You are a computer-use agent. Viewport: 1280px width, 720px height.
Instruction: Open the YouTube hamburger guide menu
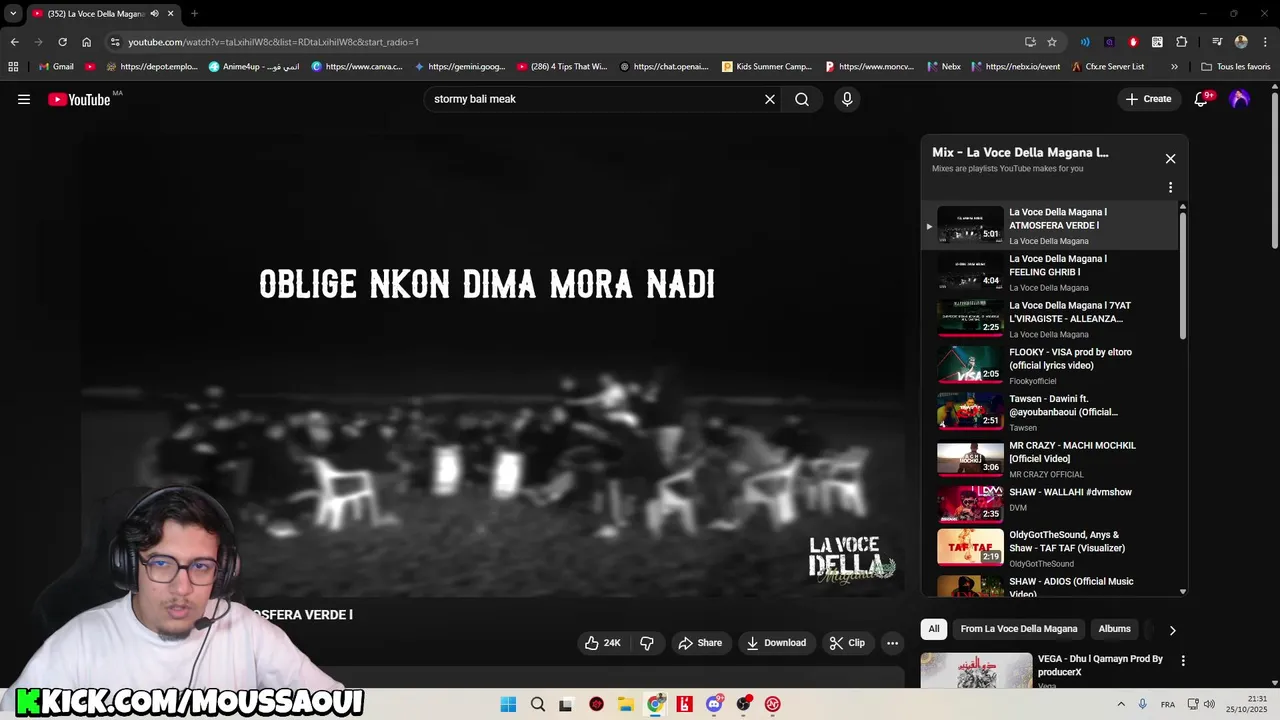(24, 99)
